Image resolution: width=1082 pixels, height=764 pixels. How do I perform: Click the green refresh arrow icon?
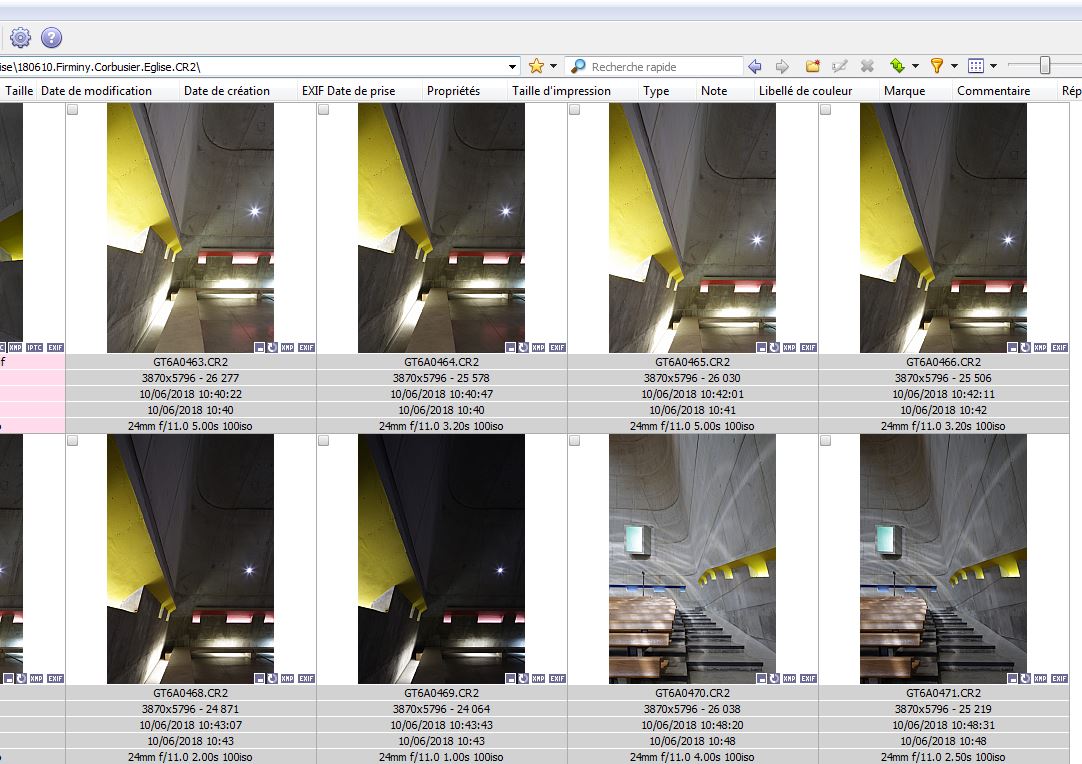897,66
